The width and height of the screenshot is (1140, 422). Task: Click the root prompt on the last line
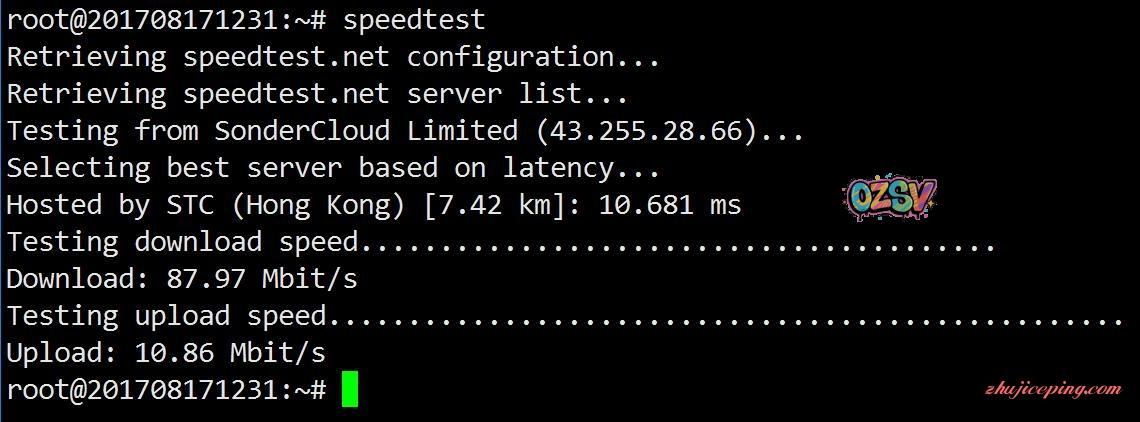pos(165,390)
